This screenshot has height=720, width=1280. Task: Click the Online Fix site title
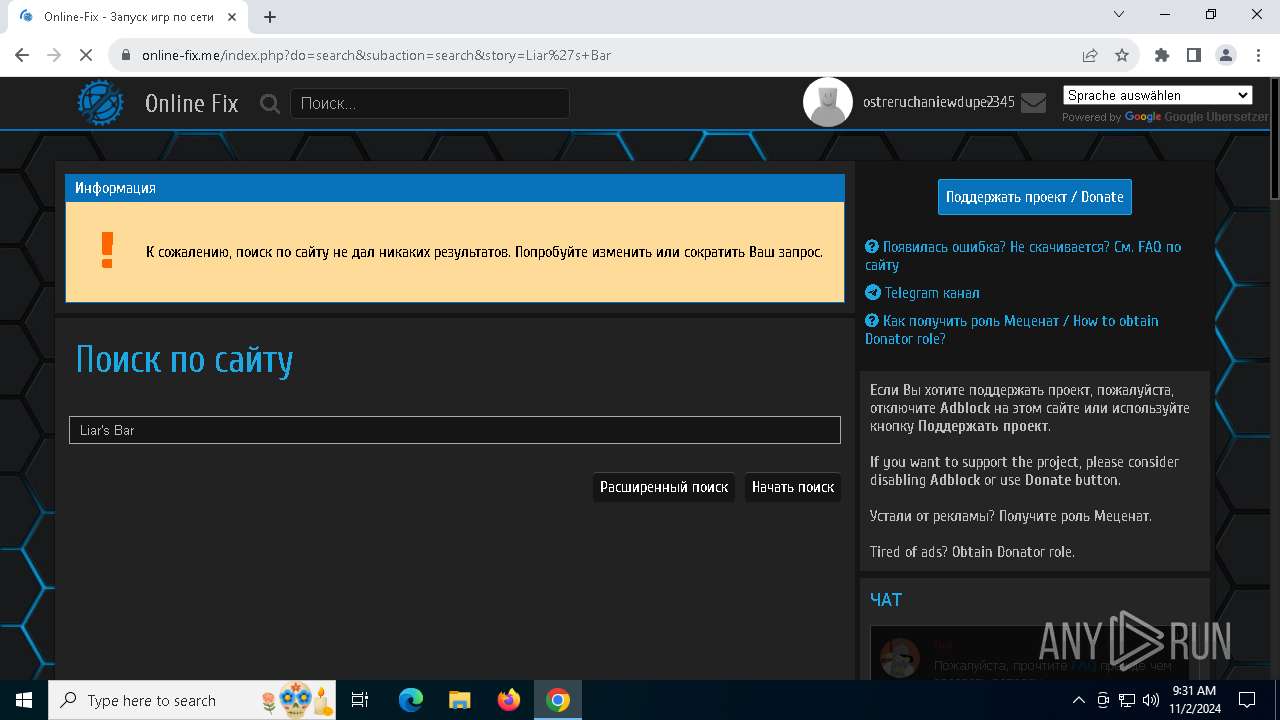(192, 103)
